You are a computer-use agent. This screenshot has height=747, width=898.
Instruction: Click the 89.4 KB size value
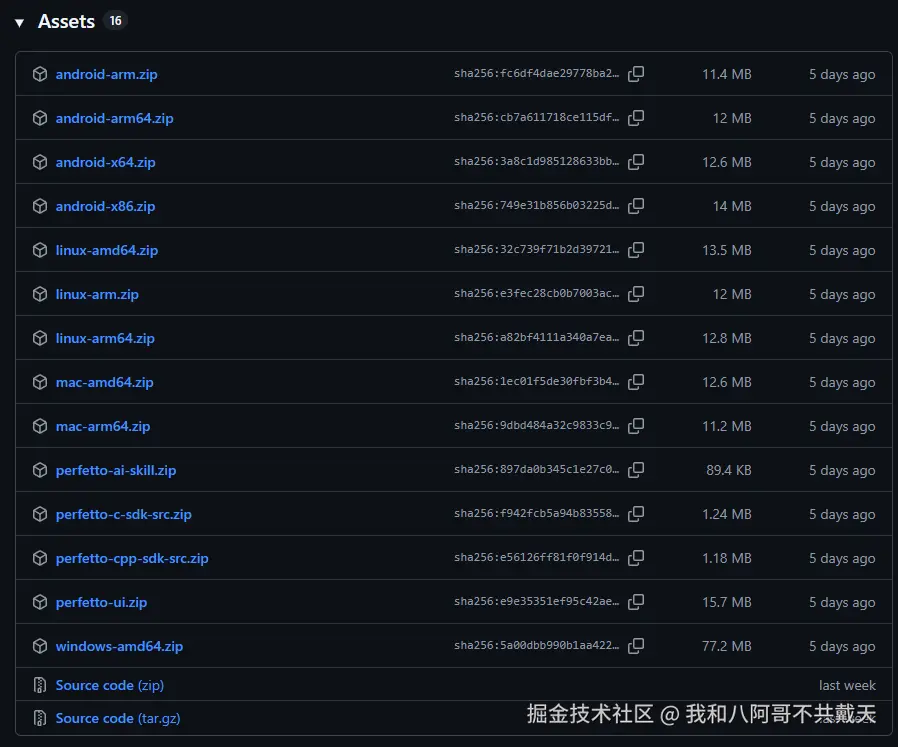pos(728,470)
